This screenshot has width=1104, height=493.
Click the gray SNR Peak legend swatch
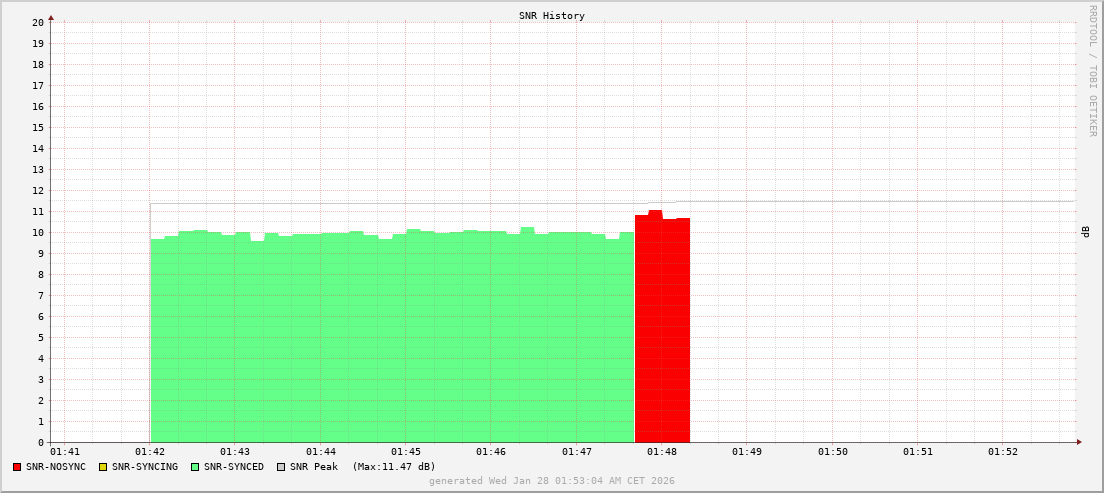tap(281, 467)
